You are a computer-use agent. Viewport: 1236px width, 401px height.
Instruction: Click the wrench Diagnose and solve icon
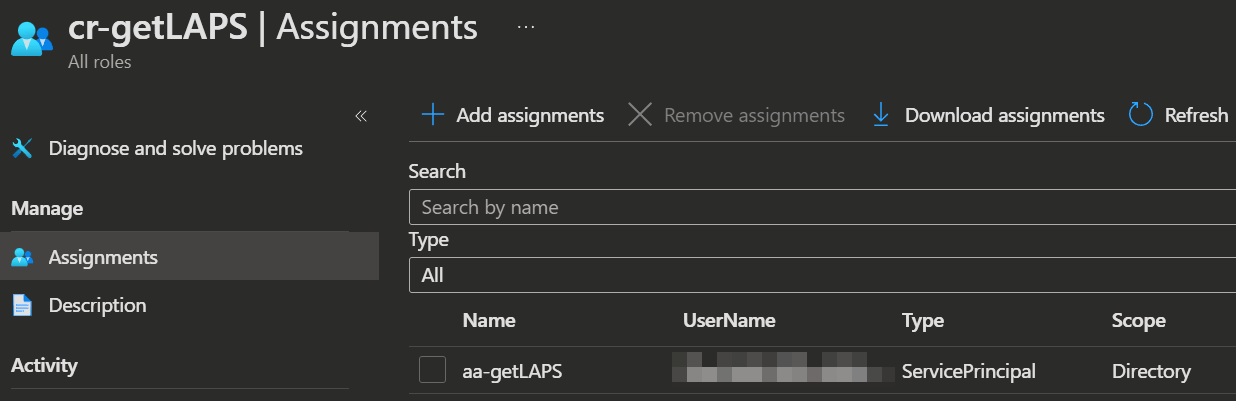(22, 149)
